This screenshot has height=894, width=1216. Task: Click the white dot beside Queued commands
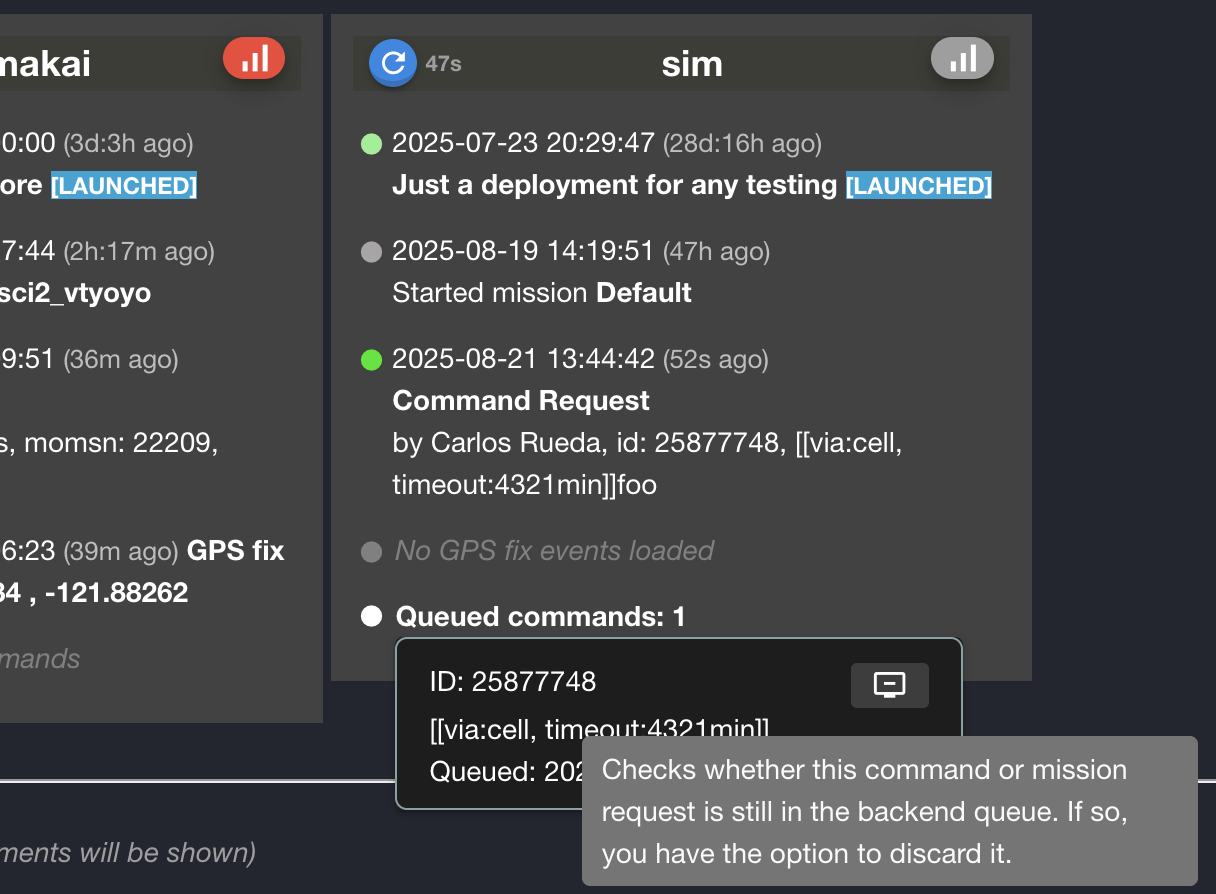(x=371, y=617)
